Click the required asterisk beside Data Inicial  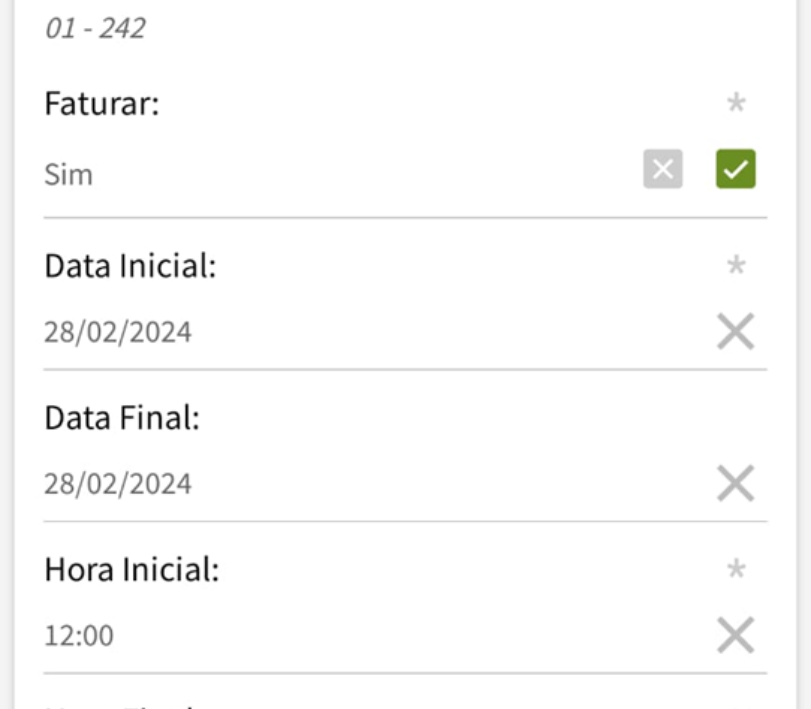click(736, 266)
